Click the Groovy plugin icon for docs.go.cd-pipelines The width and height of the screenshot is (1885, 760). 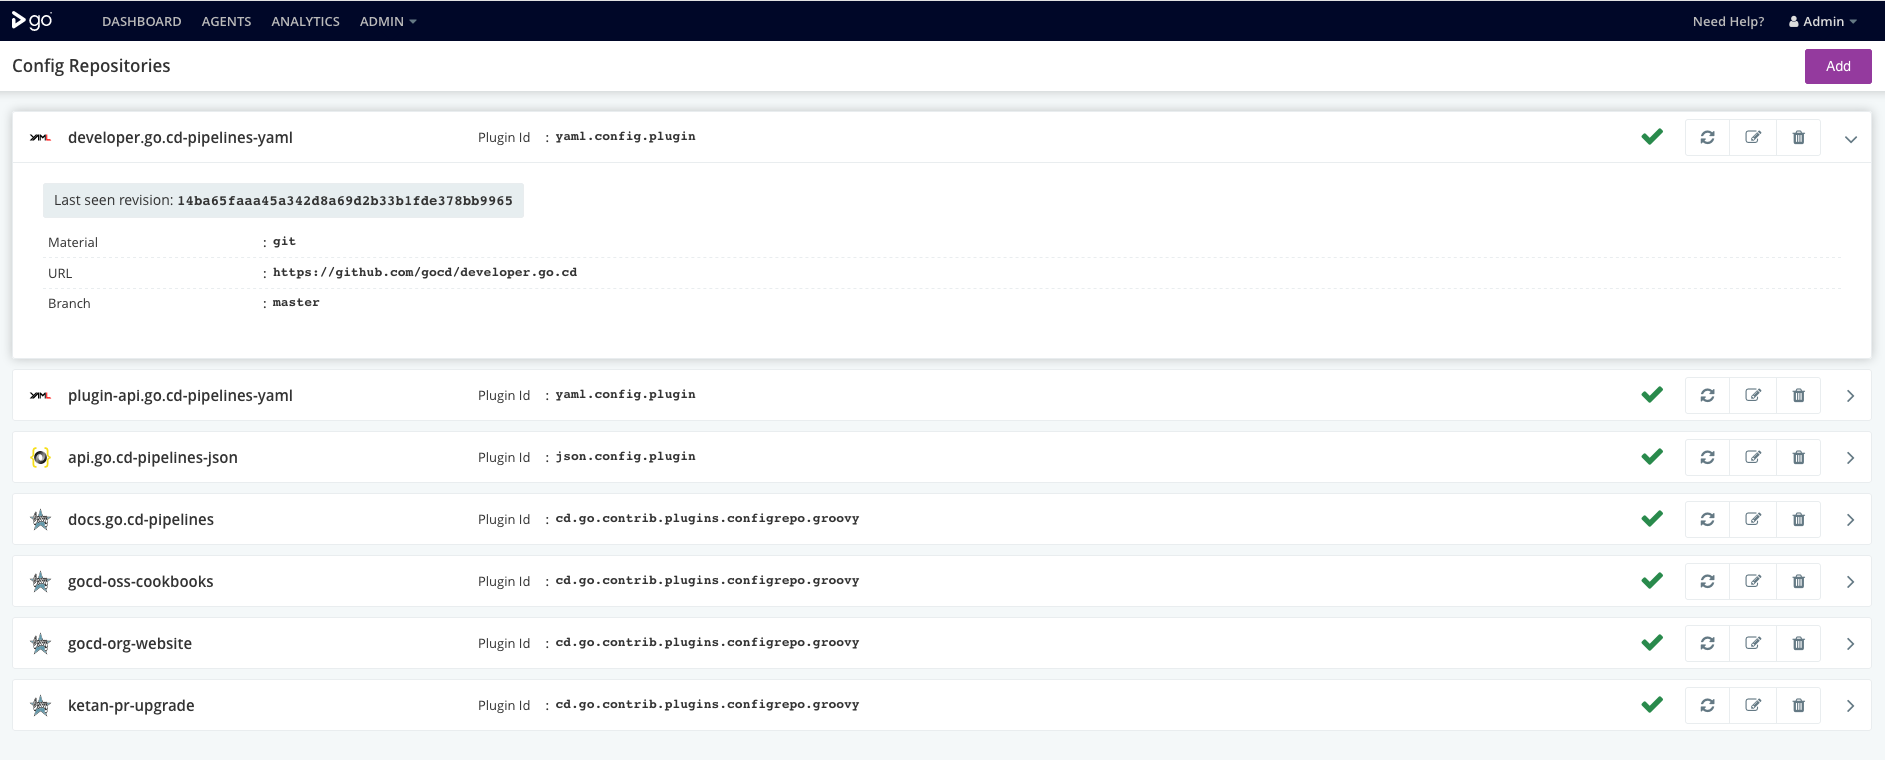pos(40,520)
